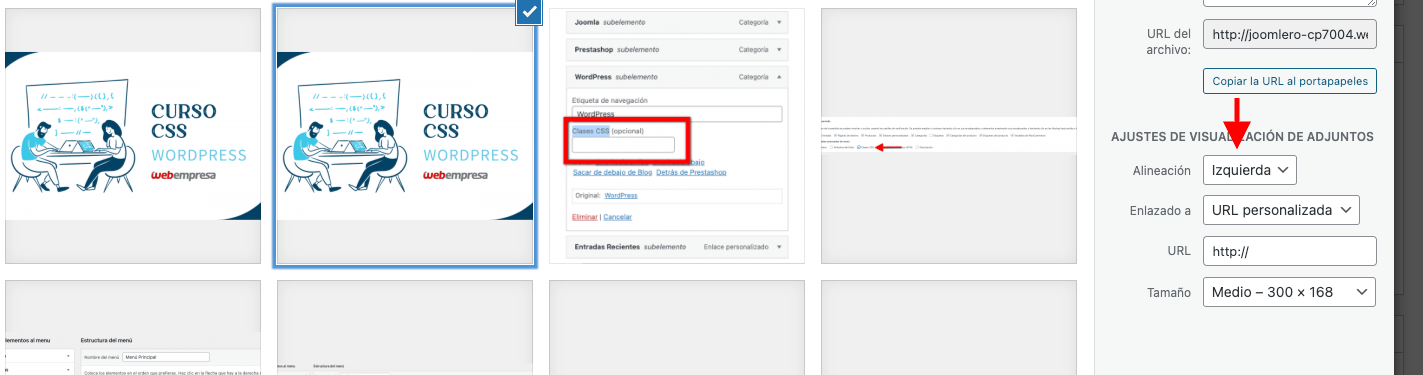The width and height of the screenshot is (1423, 375).
Task: Select the first Curso CSS WordPress thumbnail
Action: tap(133, 136)
